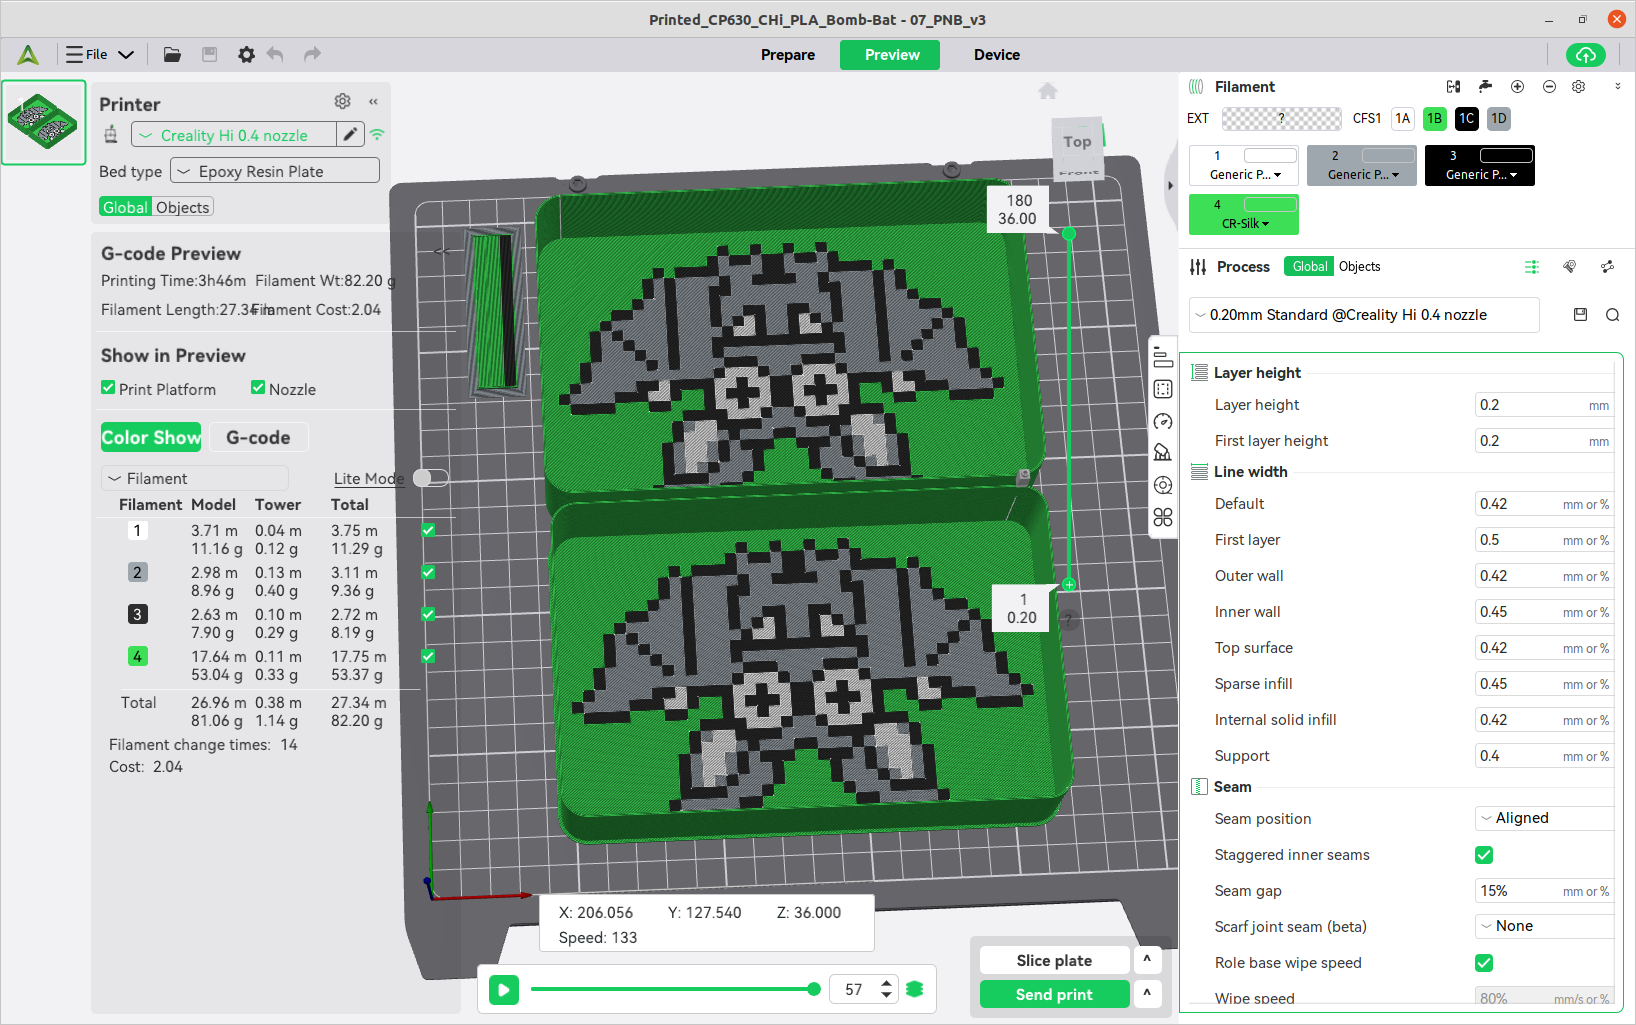Toggle the Lite Mode switch
The height and width of the screenshot is (1025, 1636).
pyautogui.click(x=431, y=478)
